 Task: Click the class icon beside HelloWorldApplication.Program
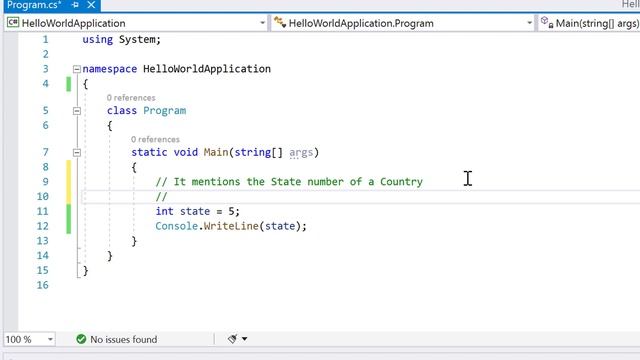[280, 22]
